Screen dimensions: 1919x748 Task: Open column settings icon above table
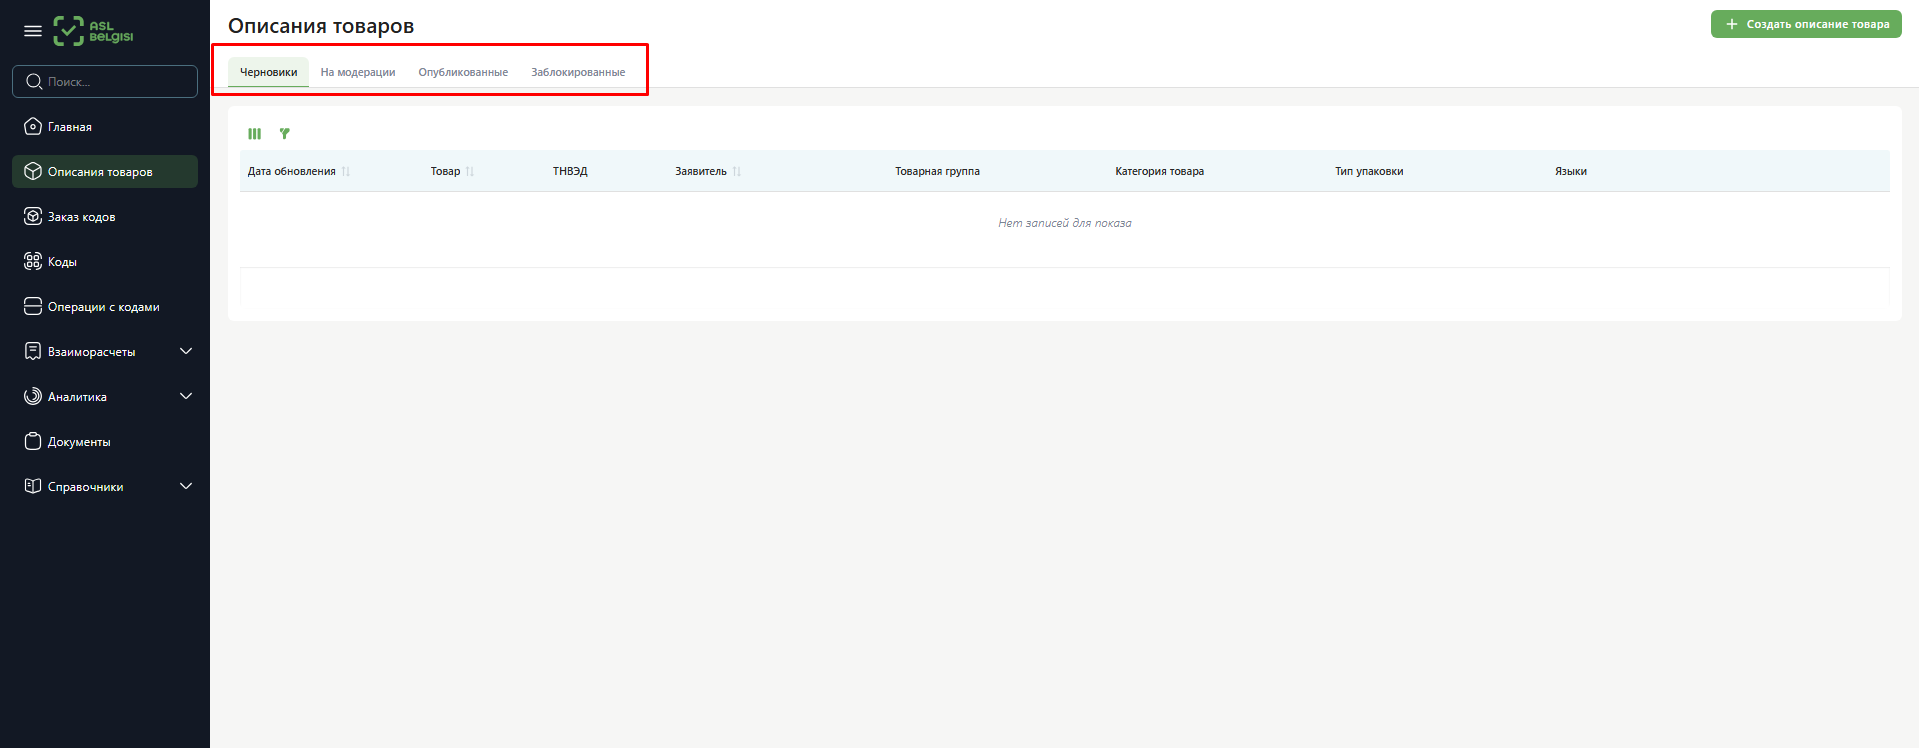pyautogui.click(x=255, y=134)
